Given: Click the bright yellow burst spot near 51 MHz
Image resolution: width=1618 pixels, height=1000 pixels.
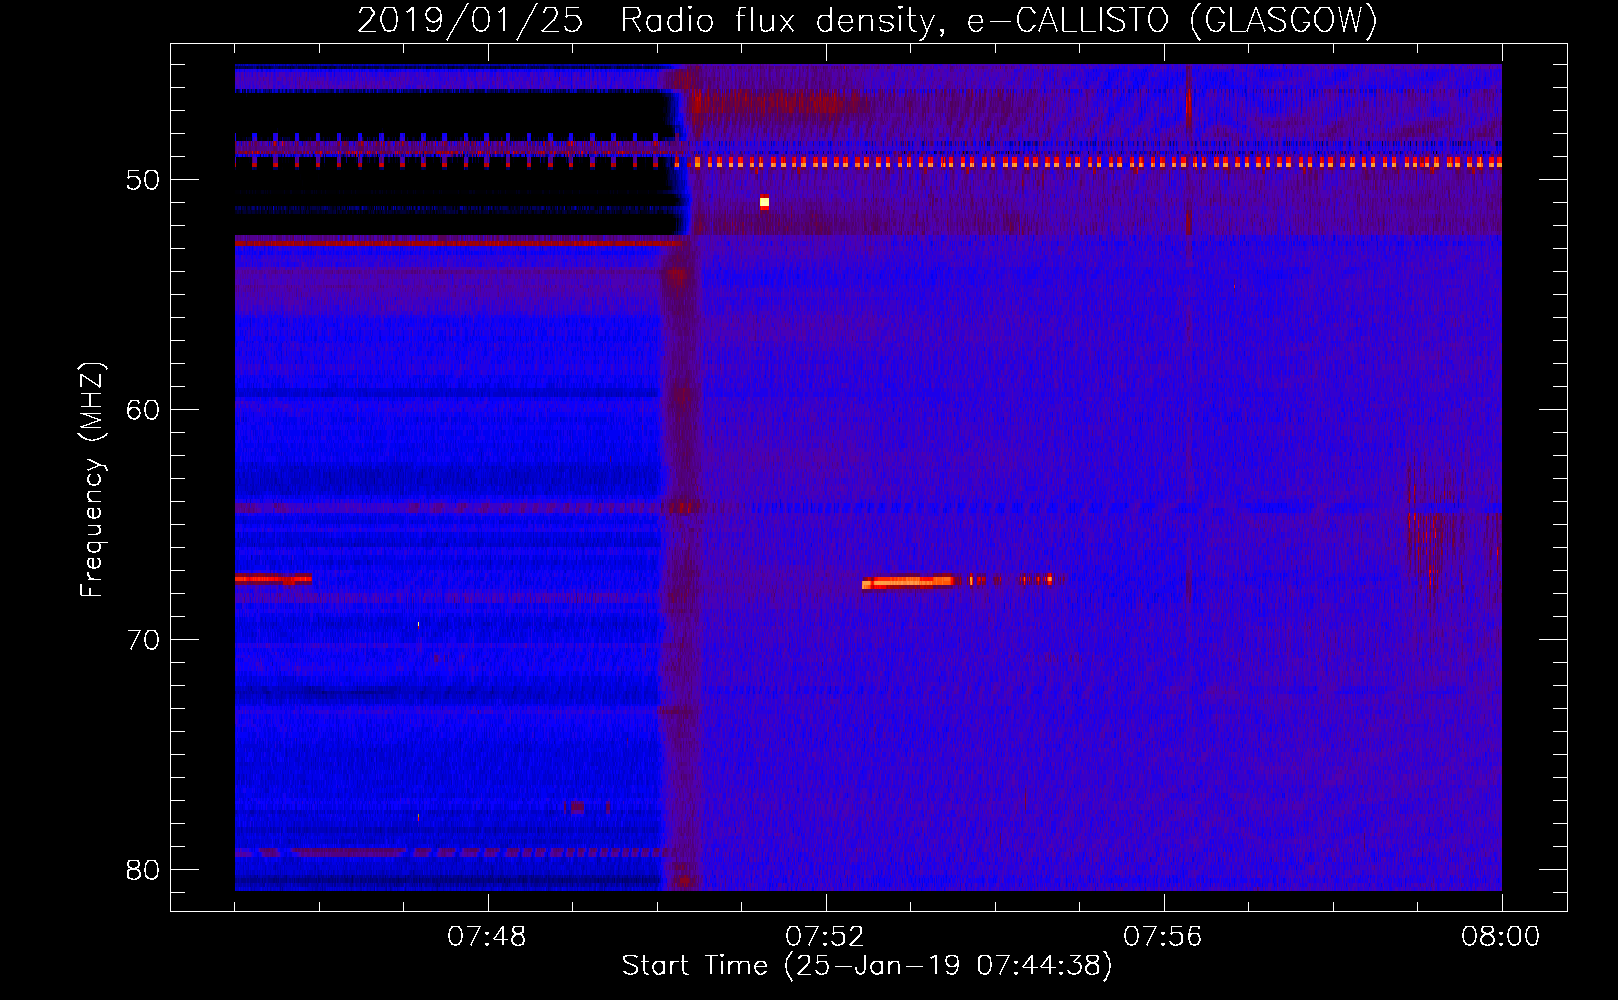Looking at the screenshot, I should tap(764, 202).
